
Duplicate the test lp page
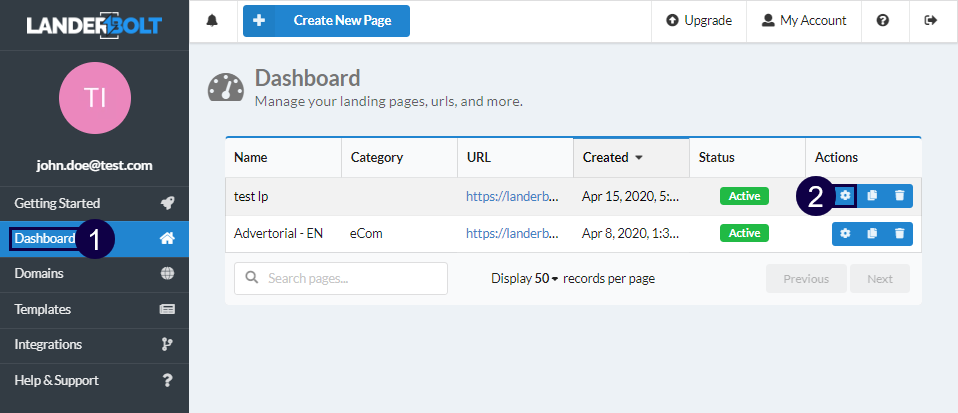tap(872, 196)
